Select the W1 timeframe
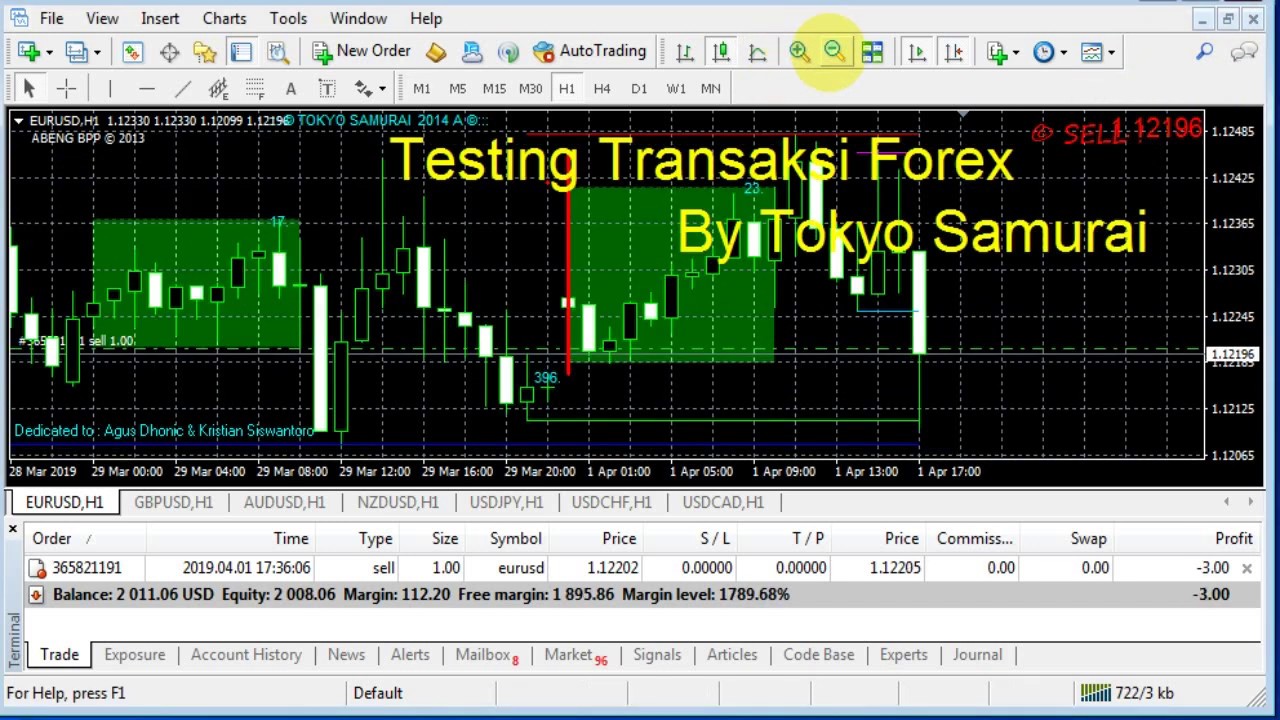The image size is (1280, 720). click(676, 88)
